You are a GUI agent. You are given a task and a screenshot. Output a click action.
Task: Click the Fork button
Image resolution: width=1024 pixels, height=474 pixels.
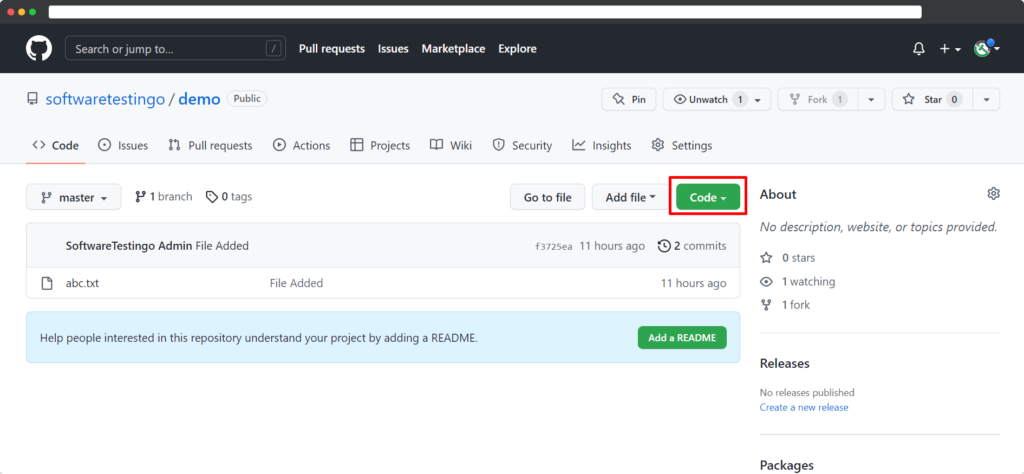coord(818,99)
